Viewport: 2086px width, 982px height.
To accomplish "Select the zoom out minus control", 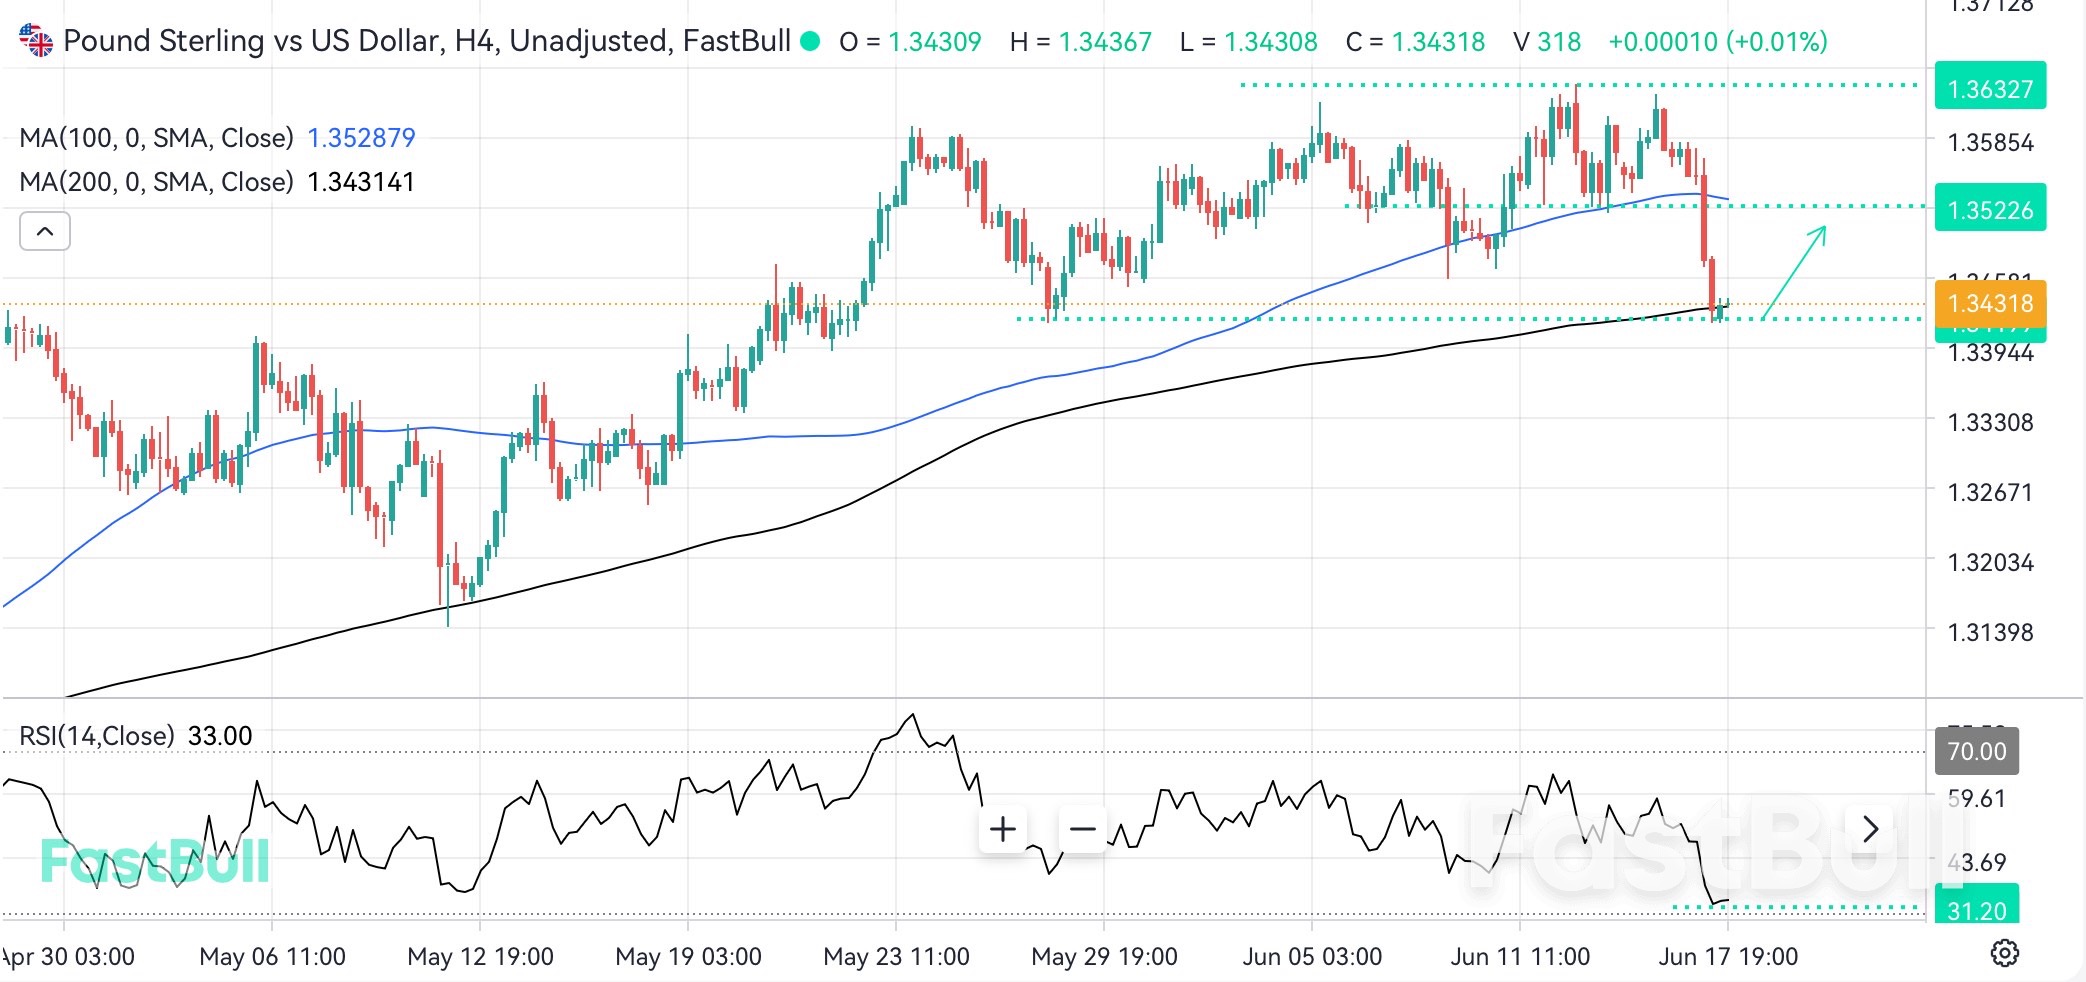I will pos(1081,828).
